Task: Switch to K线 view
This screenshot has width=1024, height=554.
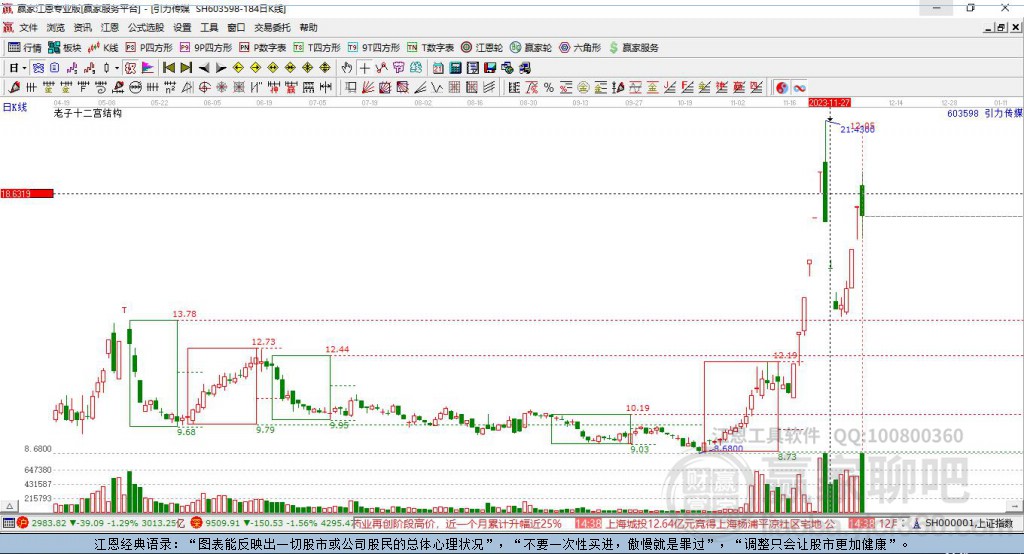Action: [103, 48]
